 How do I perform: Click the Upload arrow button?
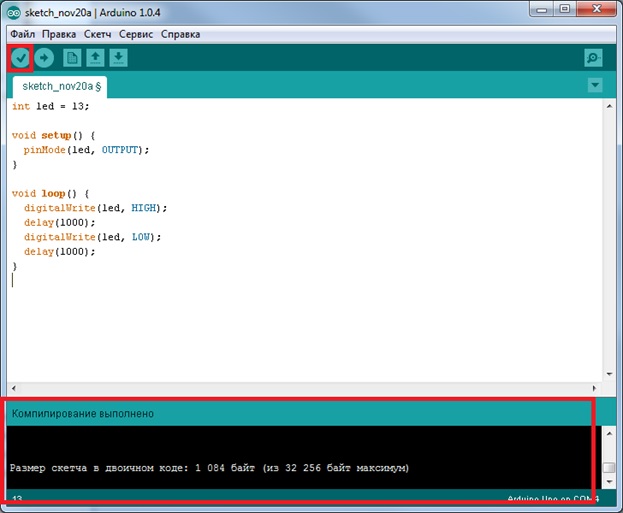(44, 58)
